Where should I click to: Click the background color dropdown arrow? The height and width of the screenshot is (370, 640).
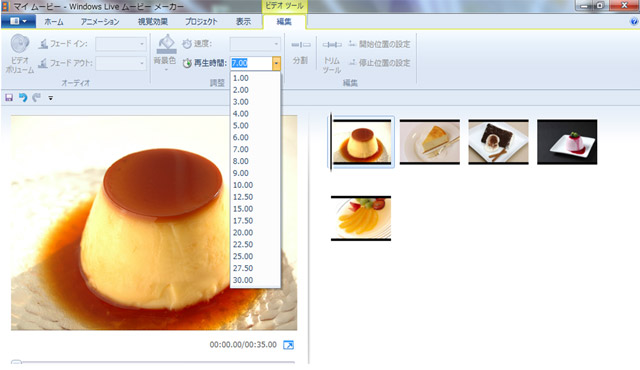167,70
